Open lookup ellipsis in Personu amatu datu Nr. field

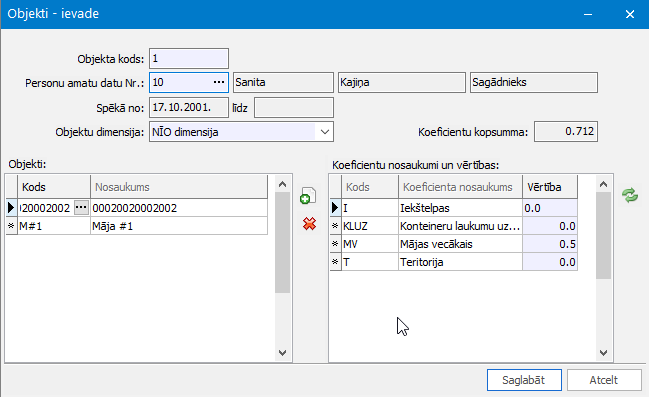(x=219, y=82)
